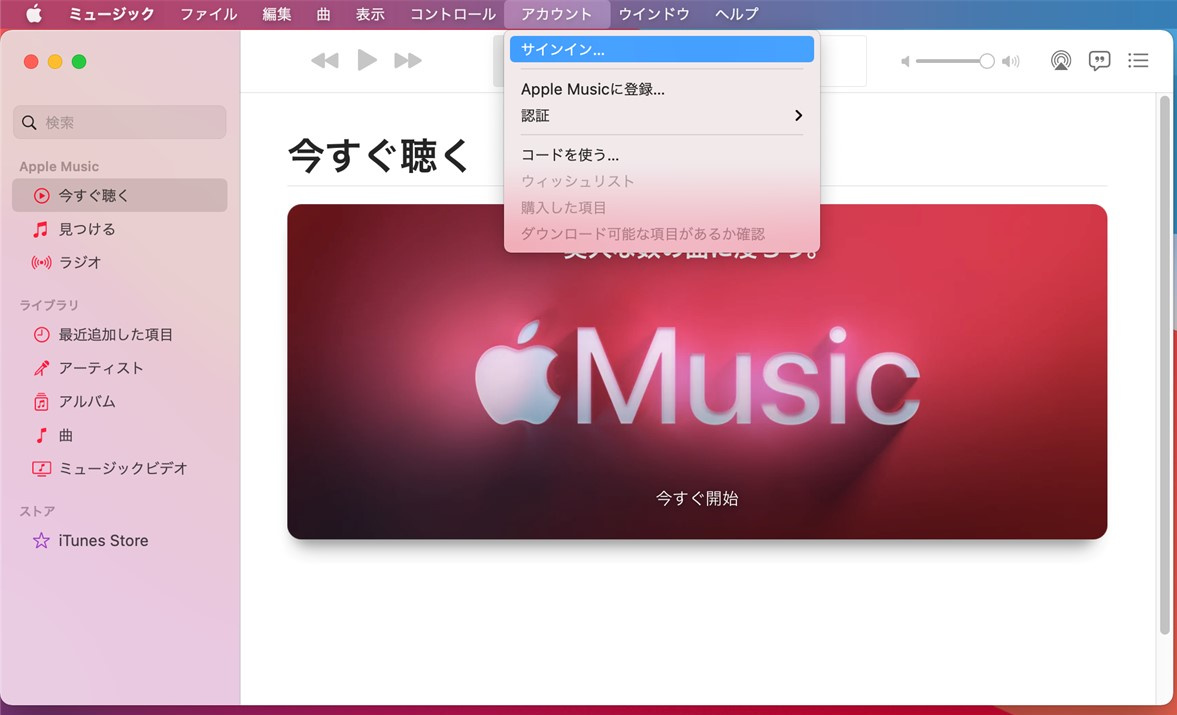Open 最近追加した項目 in library
The image size is (1177, 715).
click(x=115, y=335)
